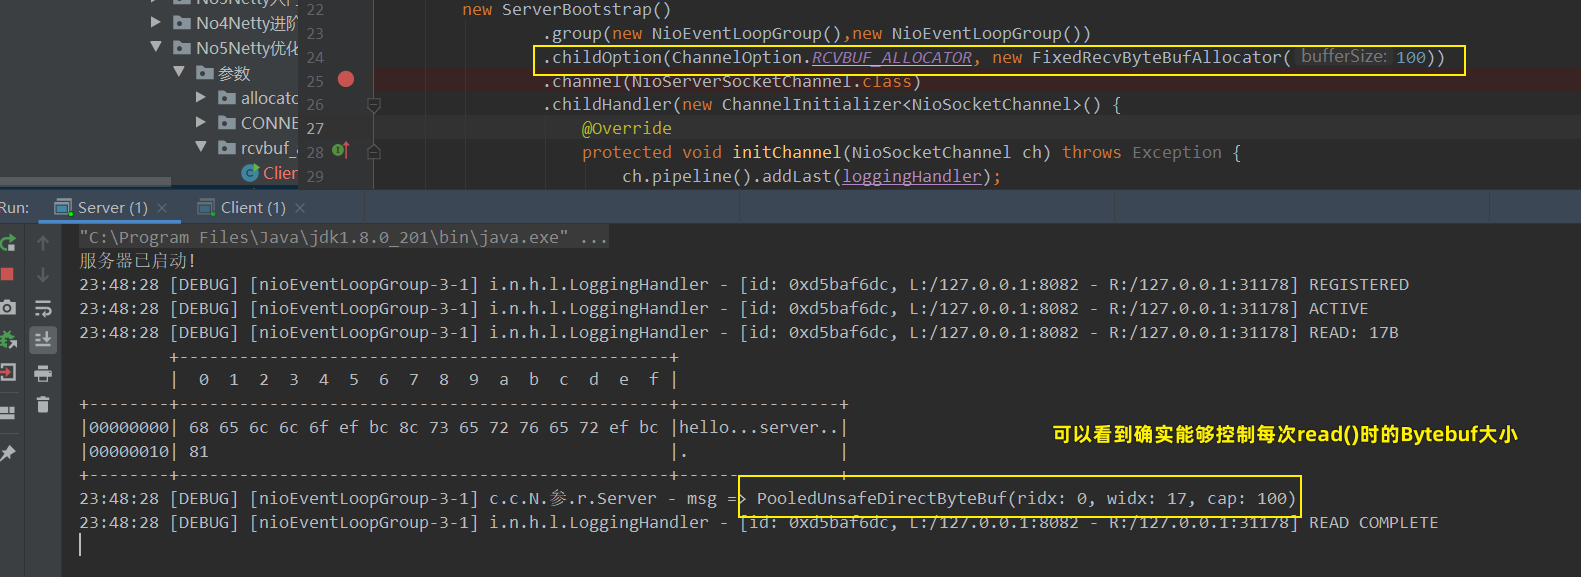Pin the Run tab with pushpin icon
Image resolution: width=1581 pixels, height=577 pixels.
coord(8,453)
